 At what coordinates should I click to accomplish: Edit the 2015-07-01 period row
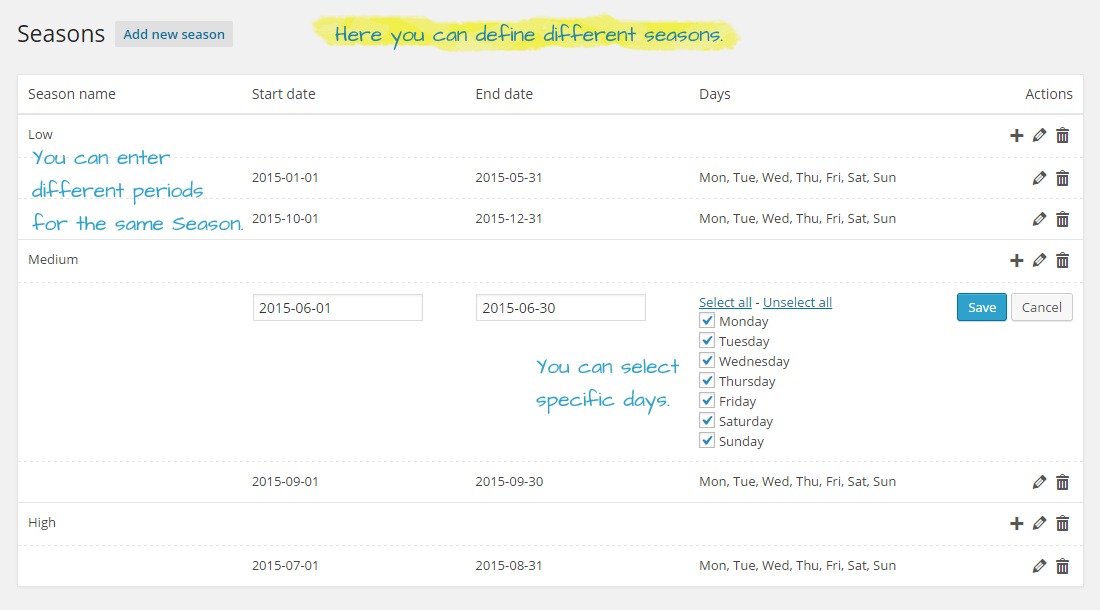(x=1039, y=566)
